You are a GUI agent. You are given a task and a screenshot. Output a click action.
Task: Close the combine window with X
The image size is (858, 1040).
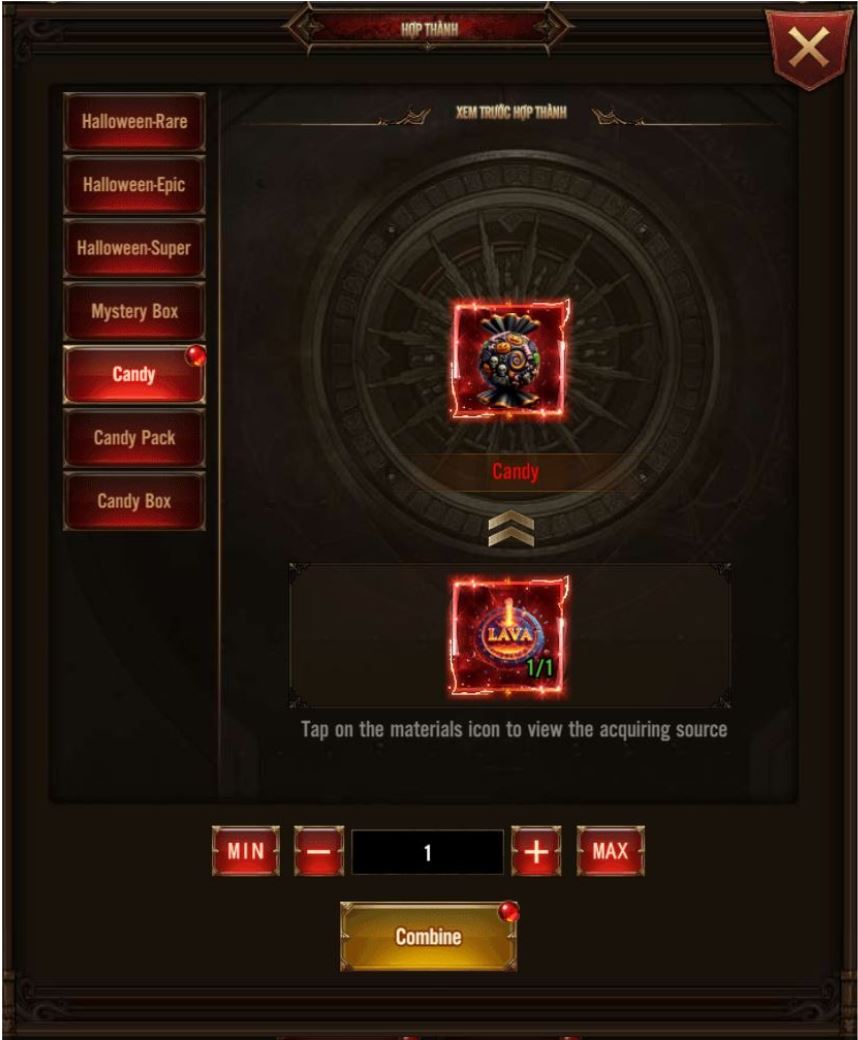(809, 47)
